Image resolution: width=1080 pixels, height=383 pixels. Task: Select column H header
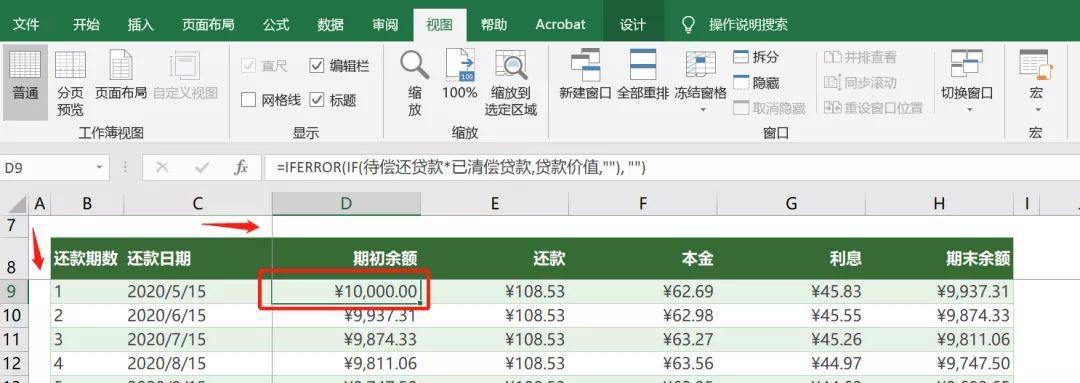[x=939, y=203]
